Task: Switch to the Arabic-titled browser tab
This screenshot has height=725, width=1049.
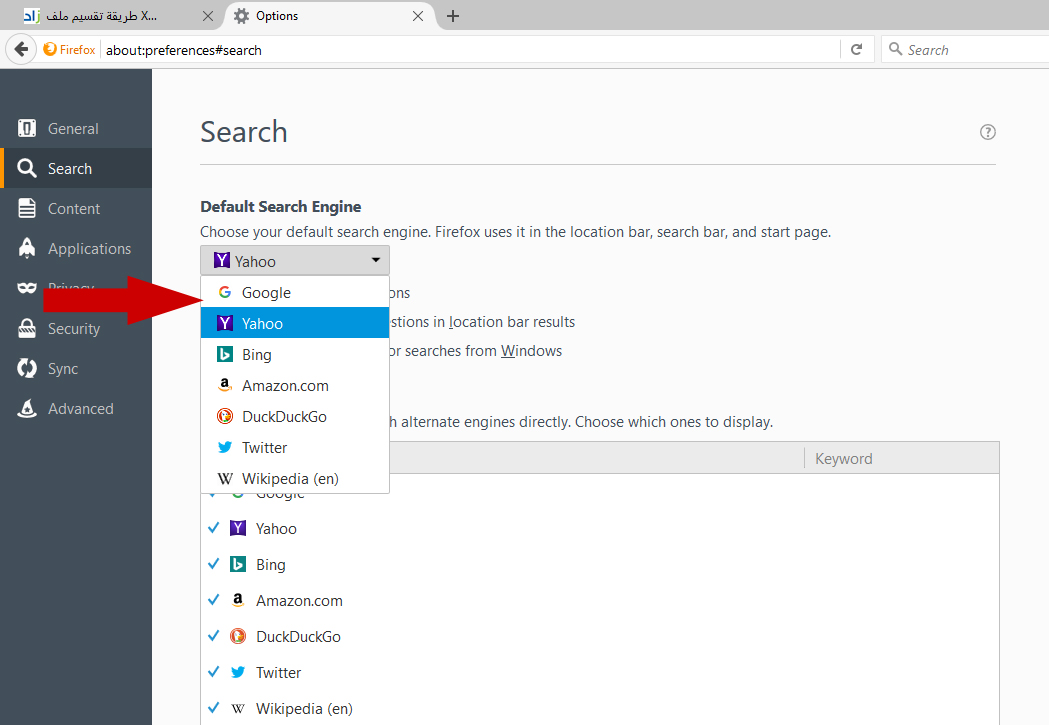Action: 110,16
